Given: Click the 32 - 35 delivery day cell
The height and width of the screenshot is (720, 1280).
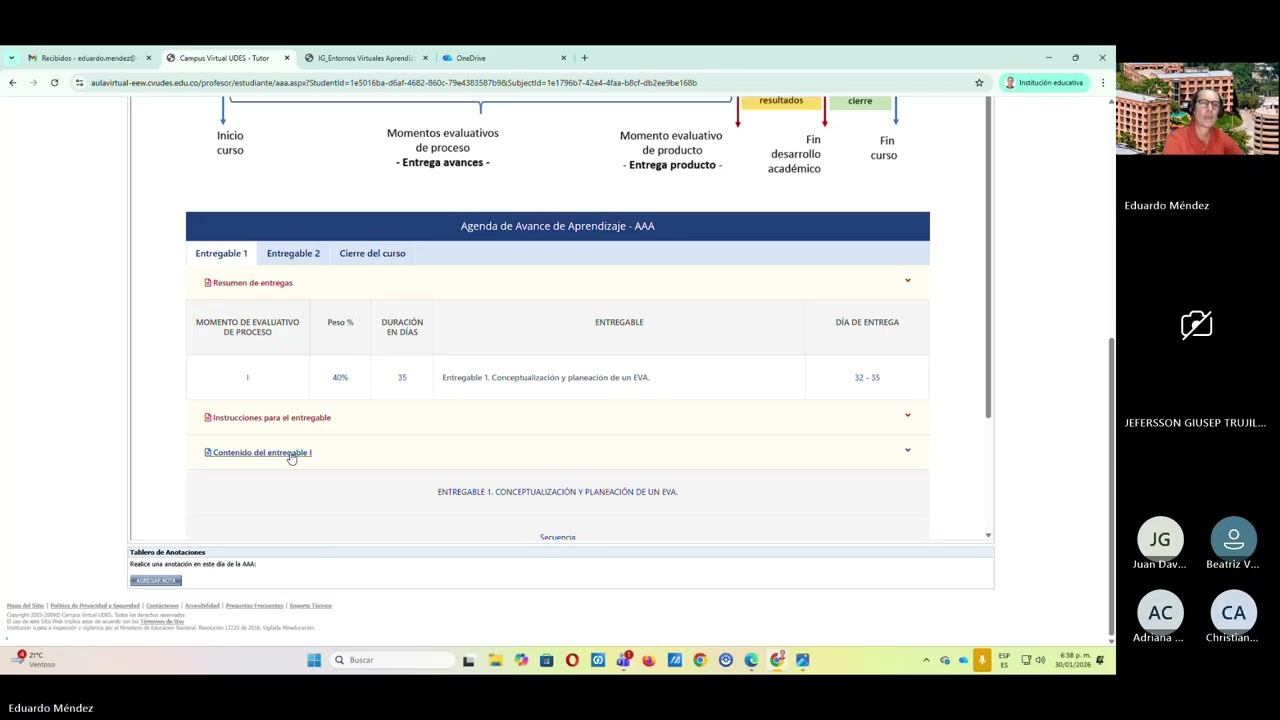Looking at the screenshot, I should (867, 377).
